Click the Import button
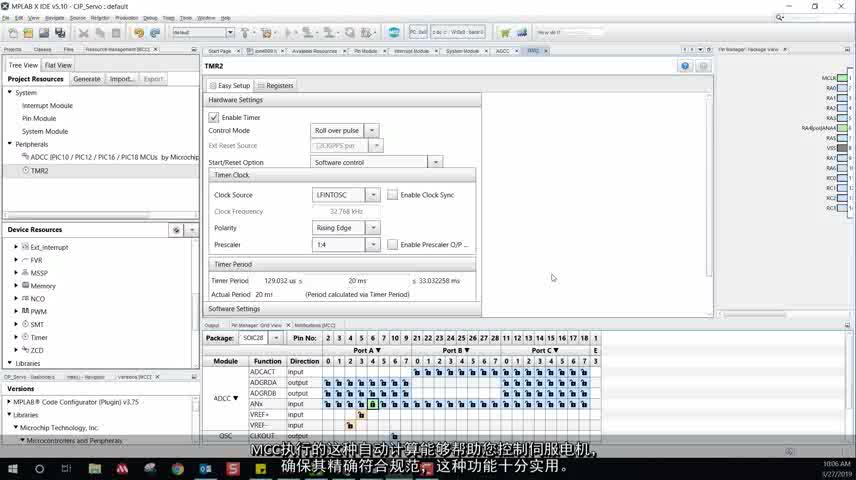Screen dimensions: 856x480 tap(122, 79)
